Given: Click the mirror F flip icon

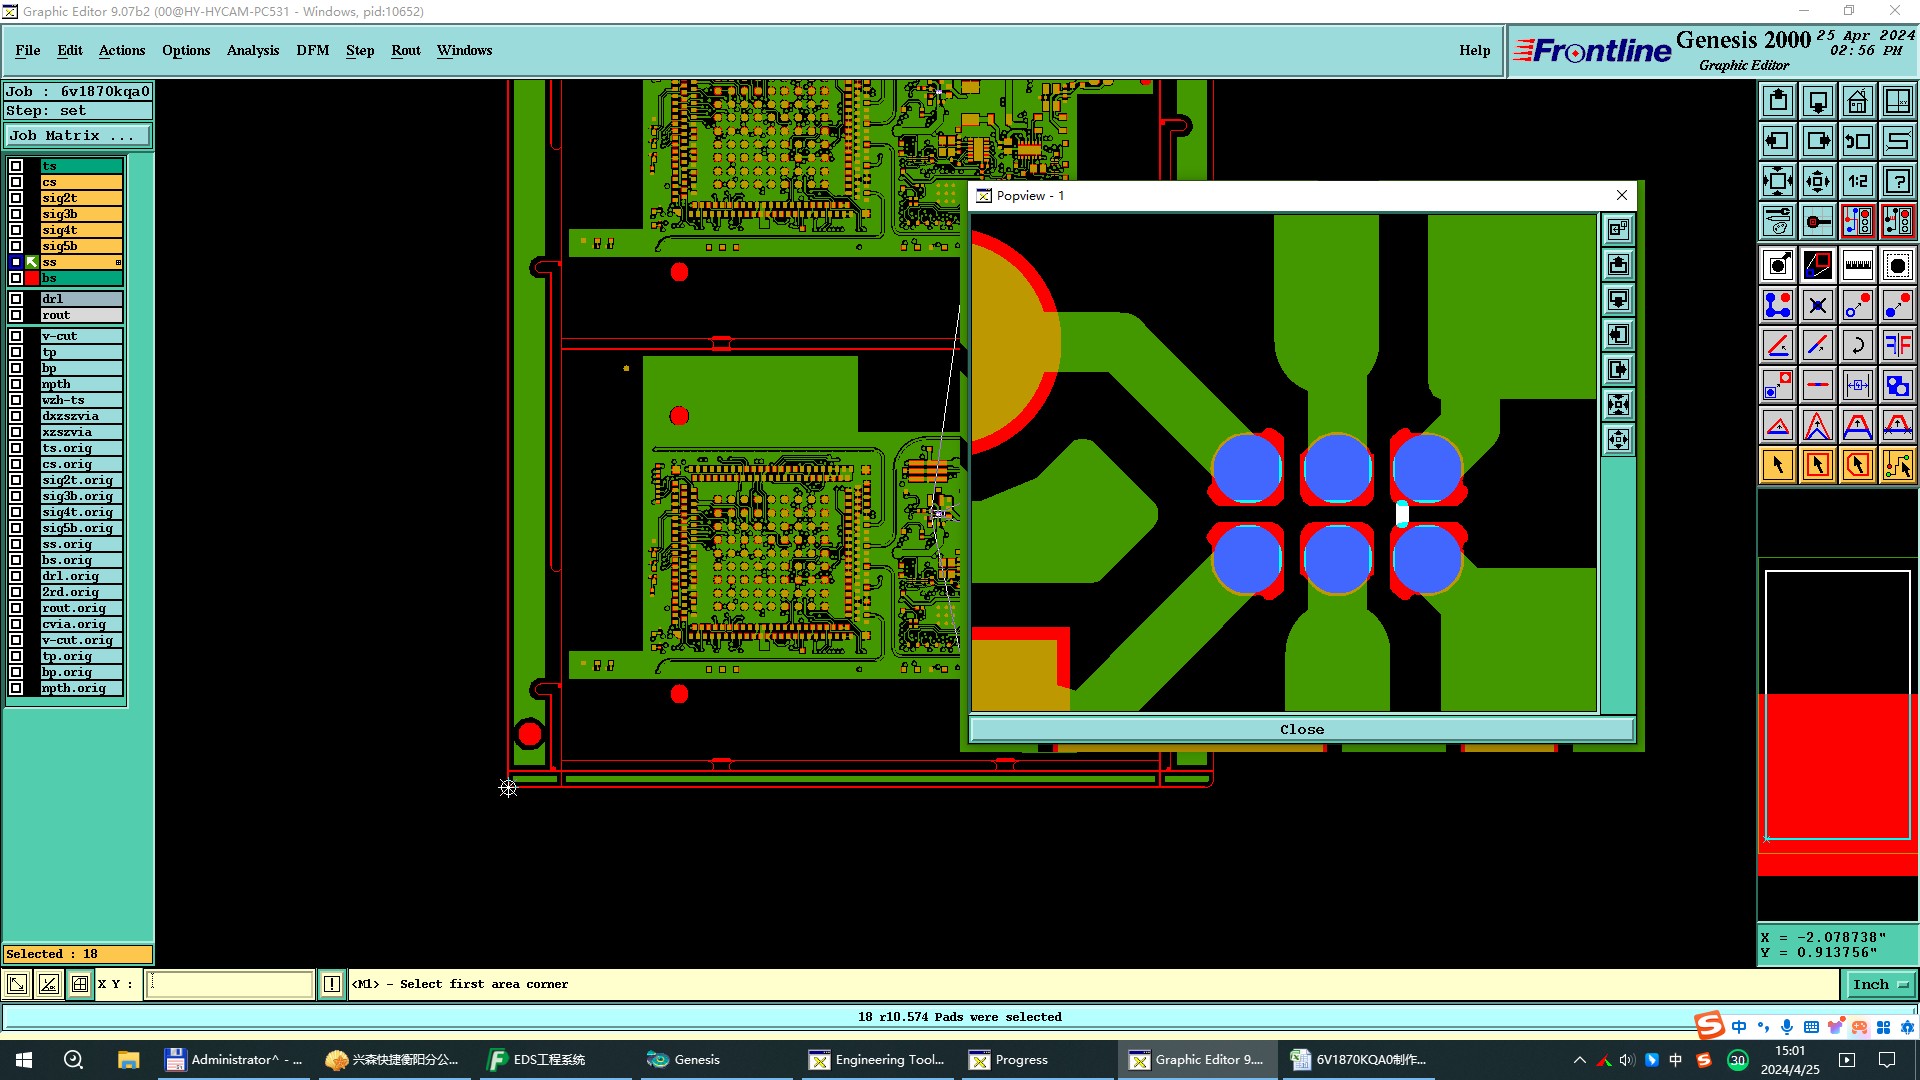Looking at the screenshot, I should tap(1898, 345).
